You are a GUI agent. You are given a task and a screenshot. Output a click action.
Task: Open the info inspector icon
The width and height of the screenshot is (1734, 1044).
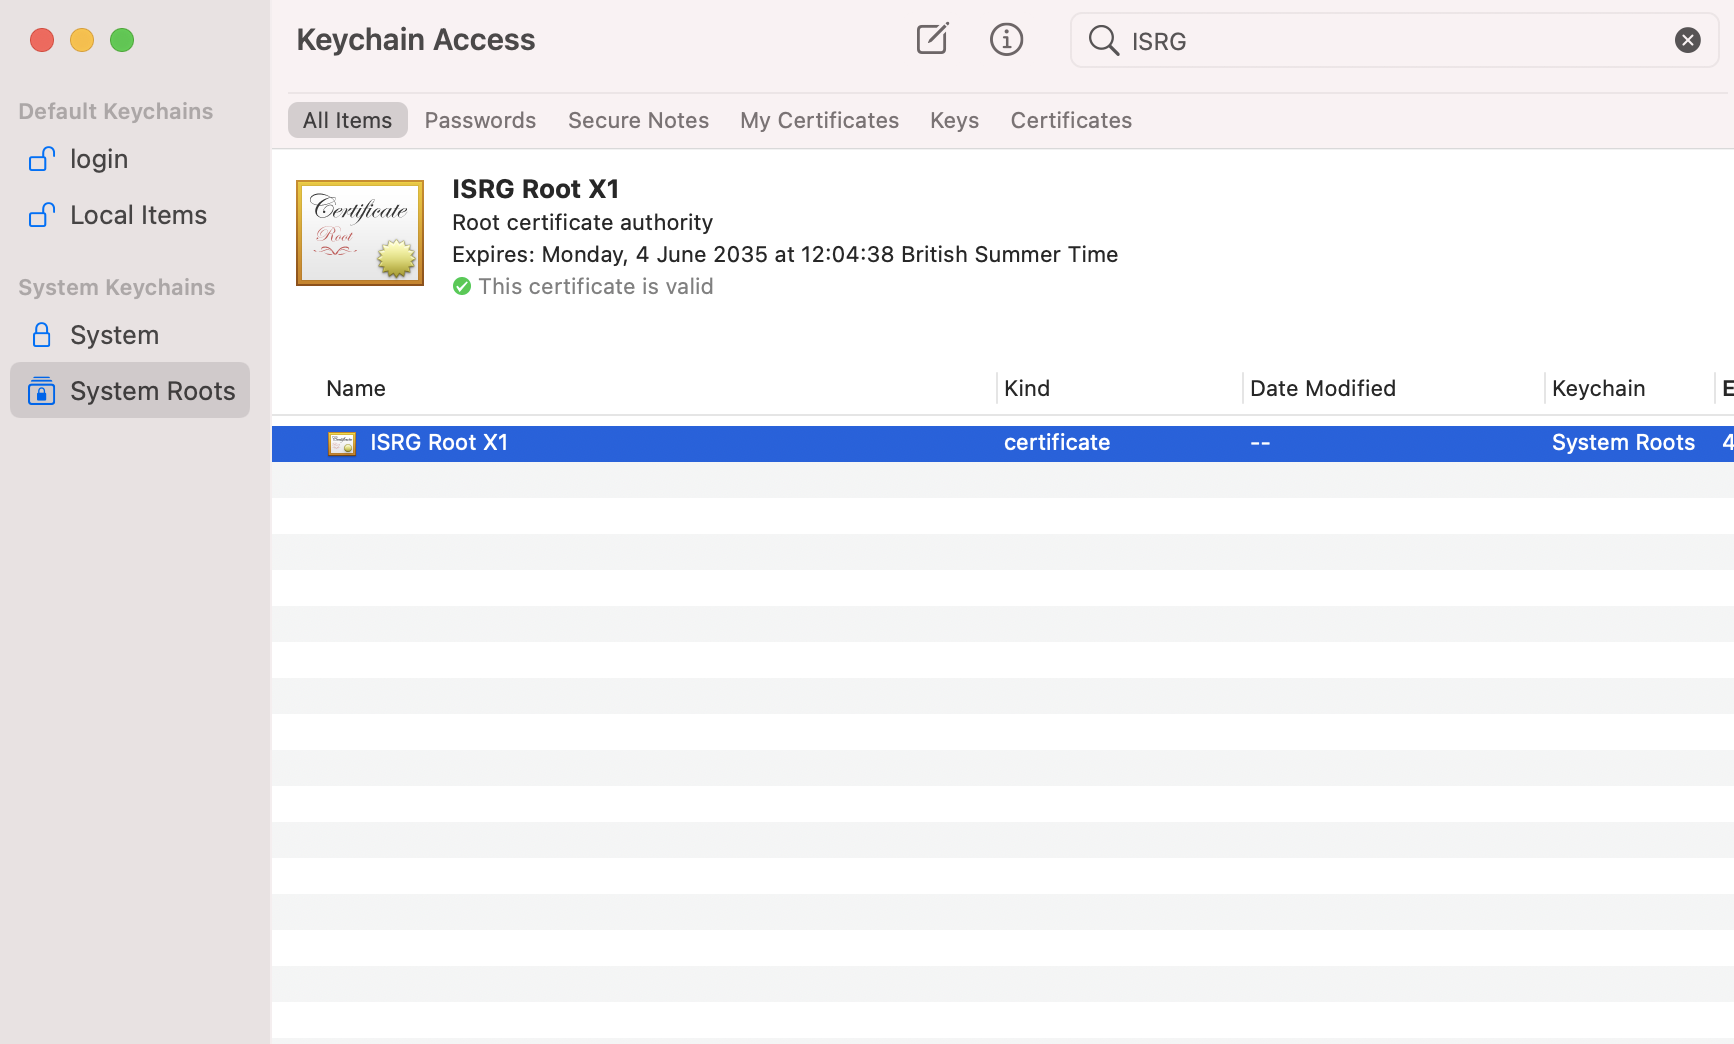[x=1006, y=40]
